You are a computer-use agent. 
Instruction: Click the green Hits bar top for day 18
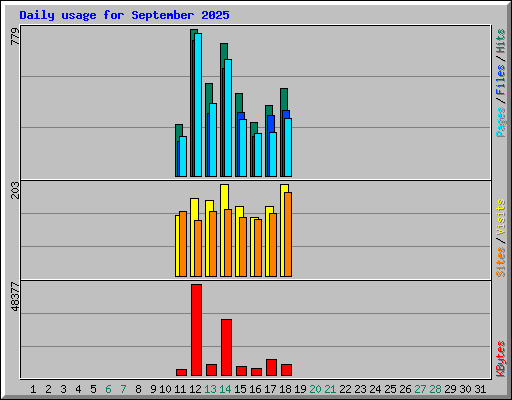(x=284, y=99)
